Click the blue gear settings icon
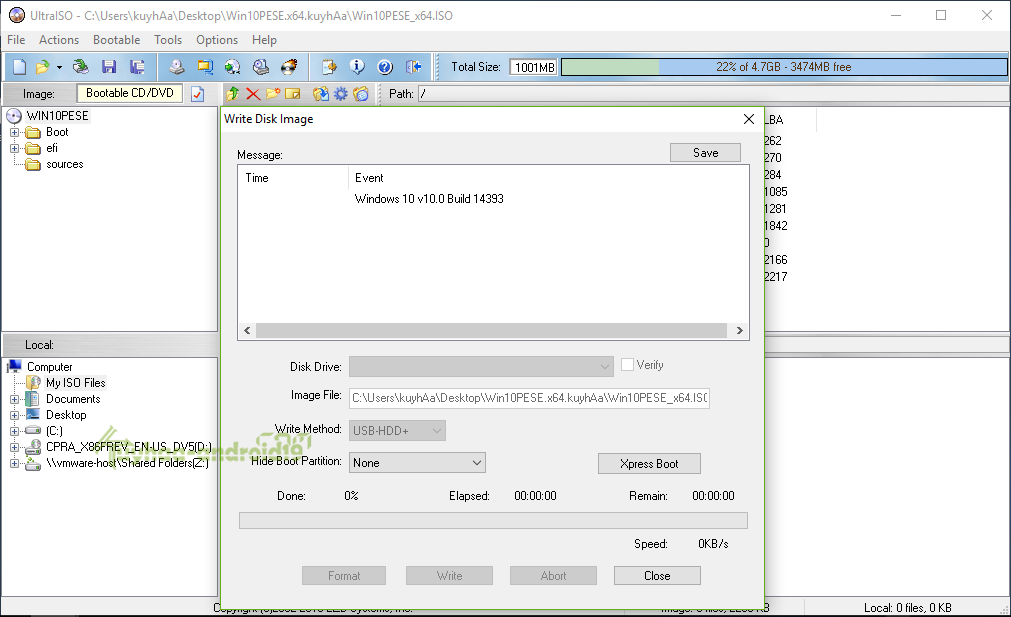1011x617 pixels. tap(340, 94)
